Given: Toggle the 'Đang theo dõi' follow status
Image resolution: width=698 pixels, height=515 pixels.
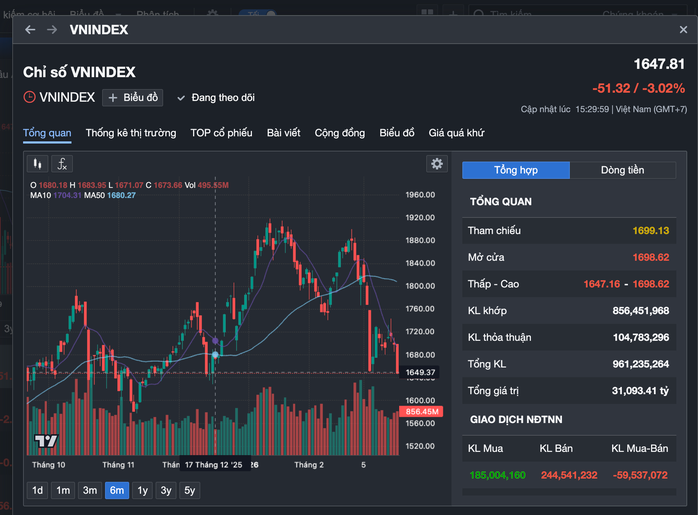Looking at the screenshot, I should 216,98.
